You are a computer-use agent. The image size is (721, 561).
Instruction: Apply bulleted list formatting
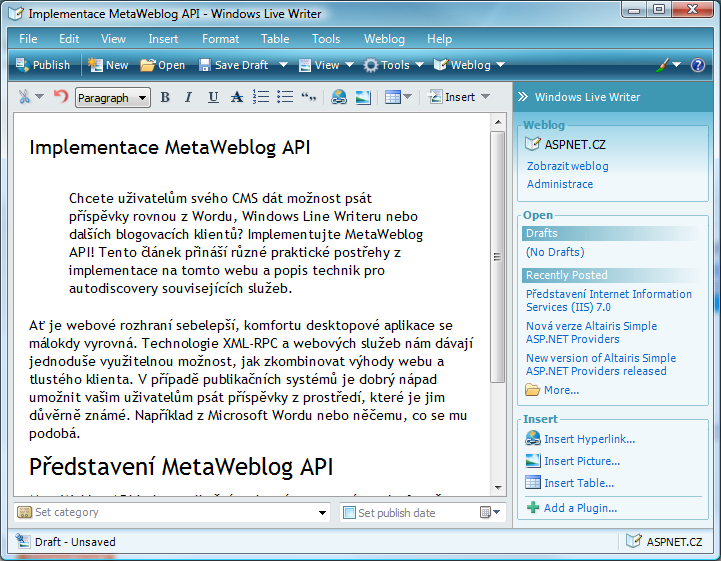pyautogui.click(x=285, y=97)
